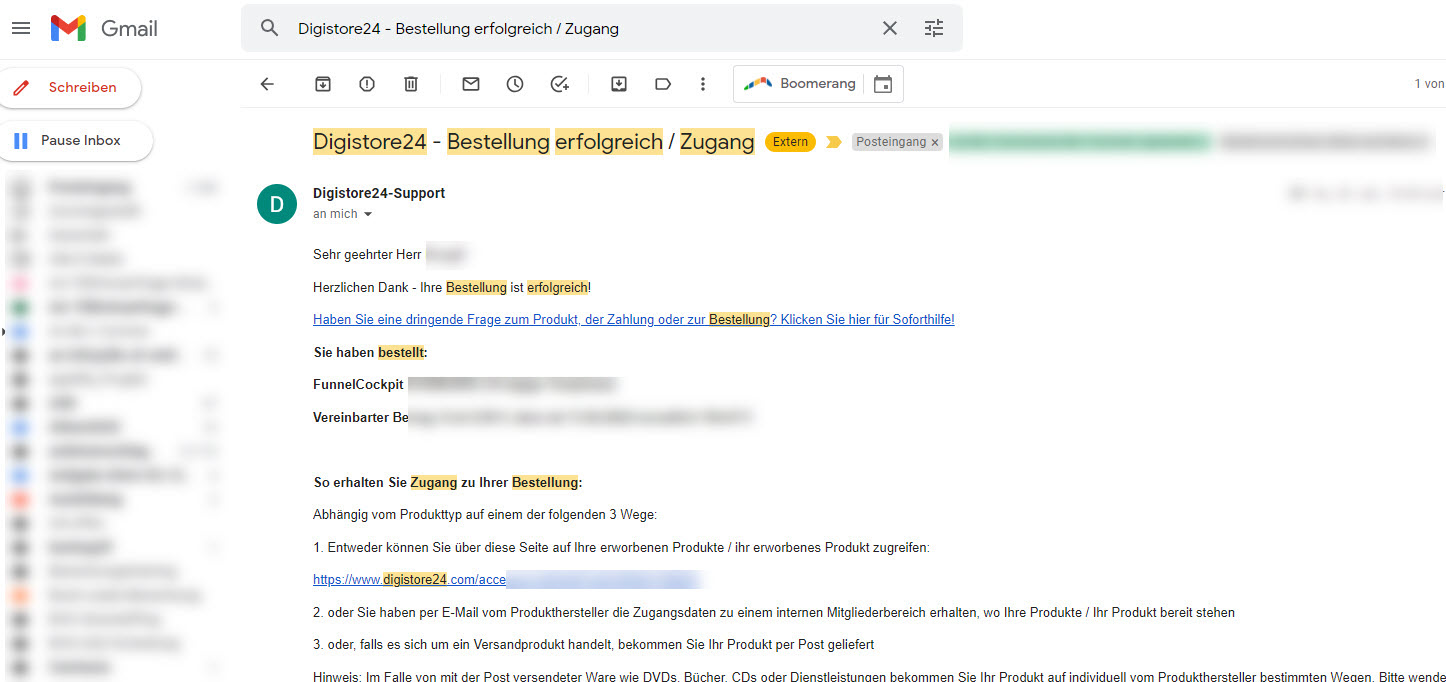Viewport: 1446px width, 682px height.
Task: Click the FunnelCockpit product name
Action: coord(358,384)
